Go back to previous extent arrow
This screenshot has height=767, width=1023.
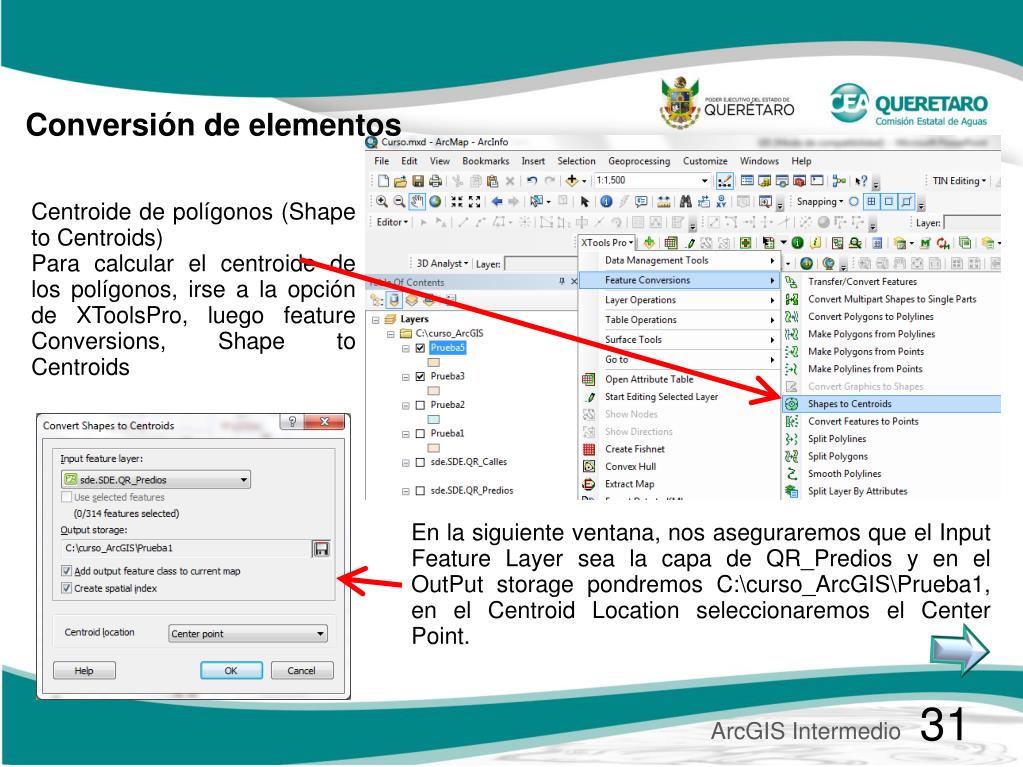click(497, 202)
